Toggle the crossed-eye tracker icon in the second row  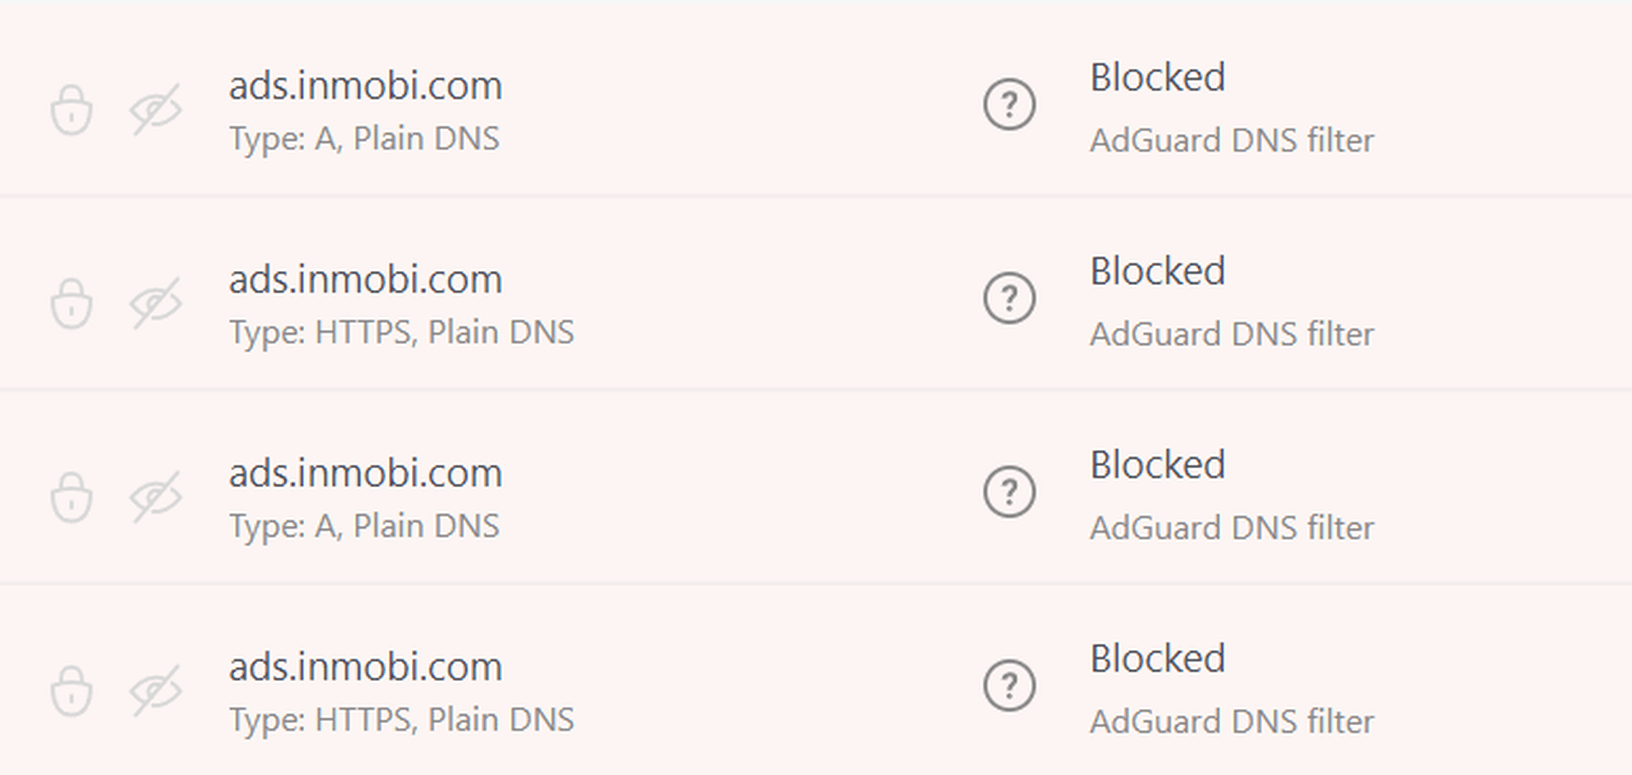coord(156,303)
